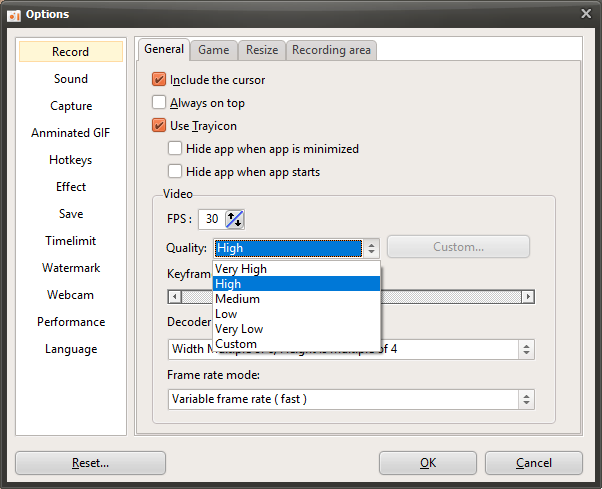The image size is (602, 489).
Task: Select Hotkeys in the sidebar
Action: click(x=70, y=160)
